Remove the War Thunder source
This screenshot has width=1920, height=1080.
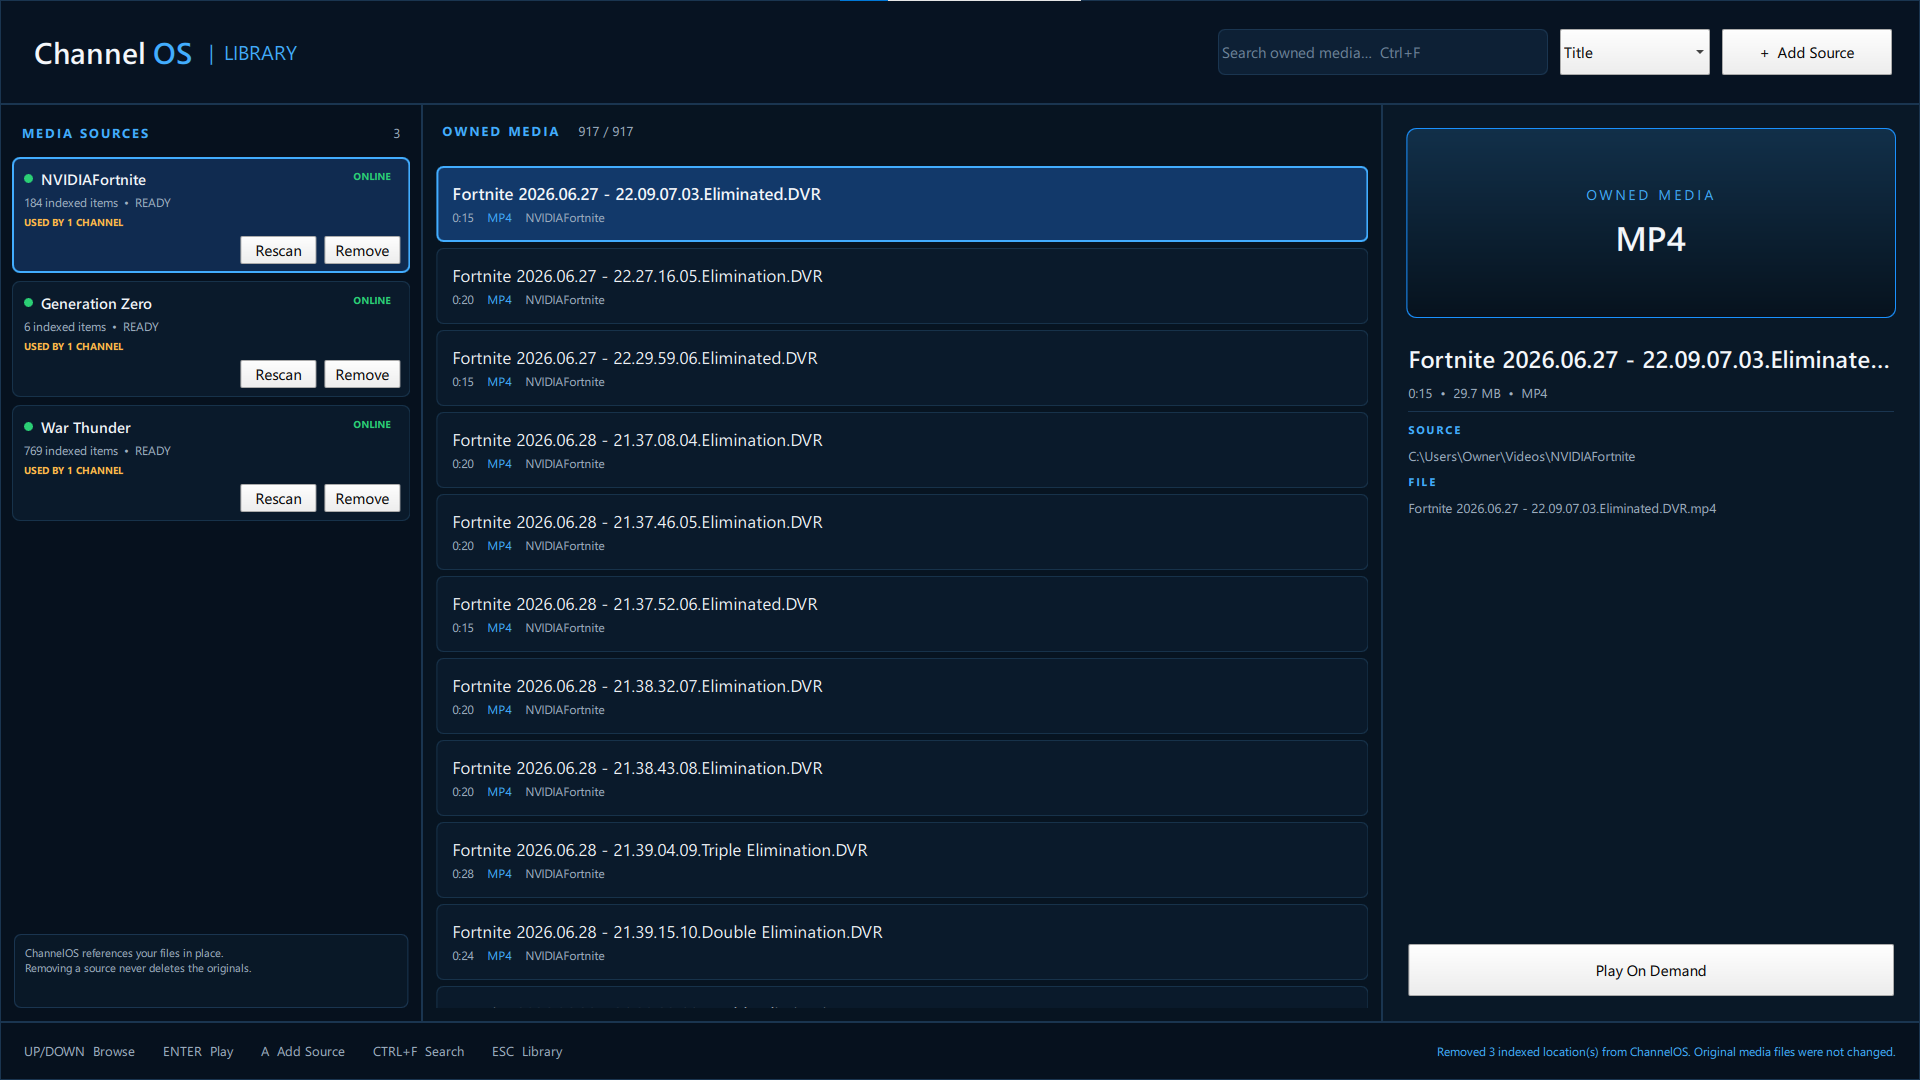click(x=362, y=498)
